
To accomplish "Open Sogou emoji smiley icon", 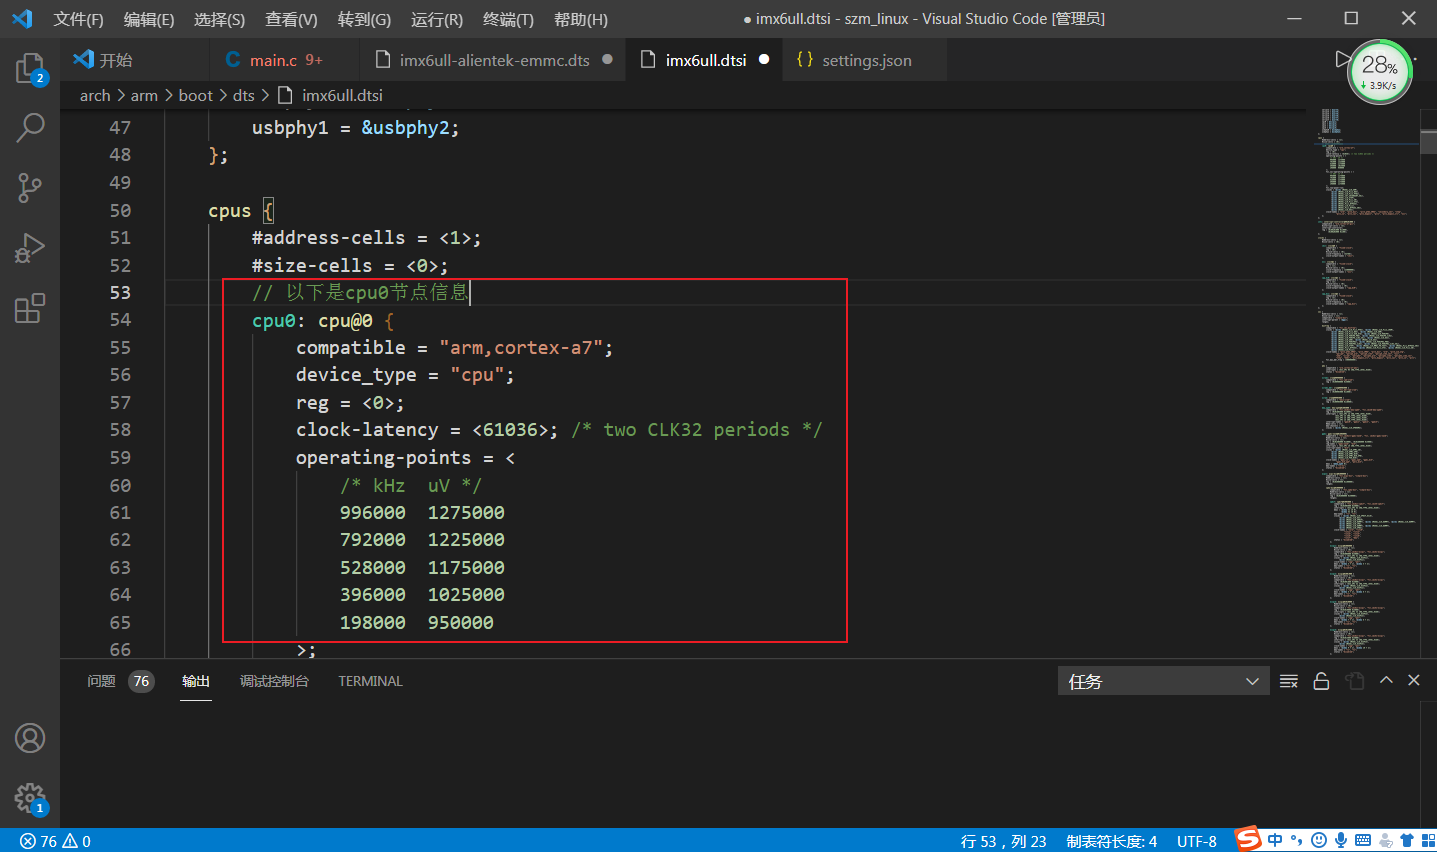I will (1319, 840).
